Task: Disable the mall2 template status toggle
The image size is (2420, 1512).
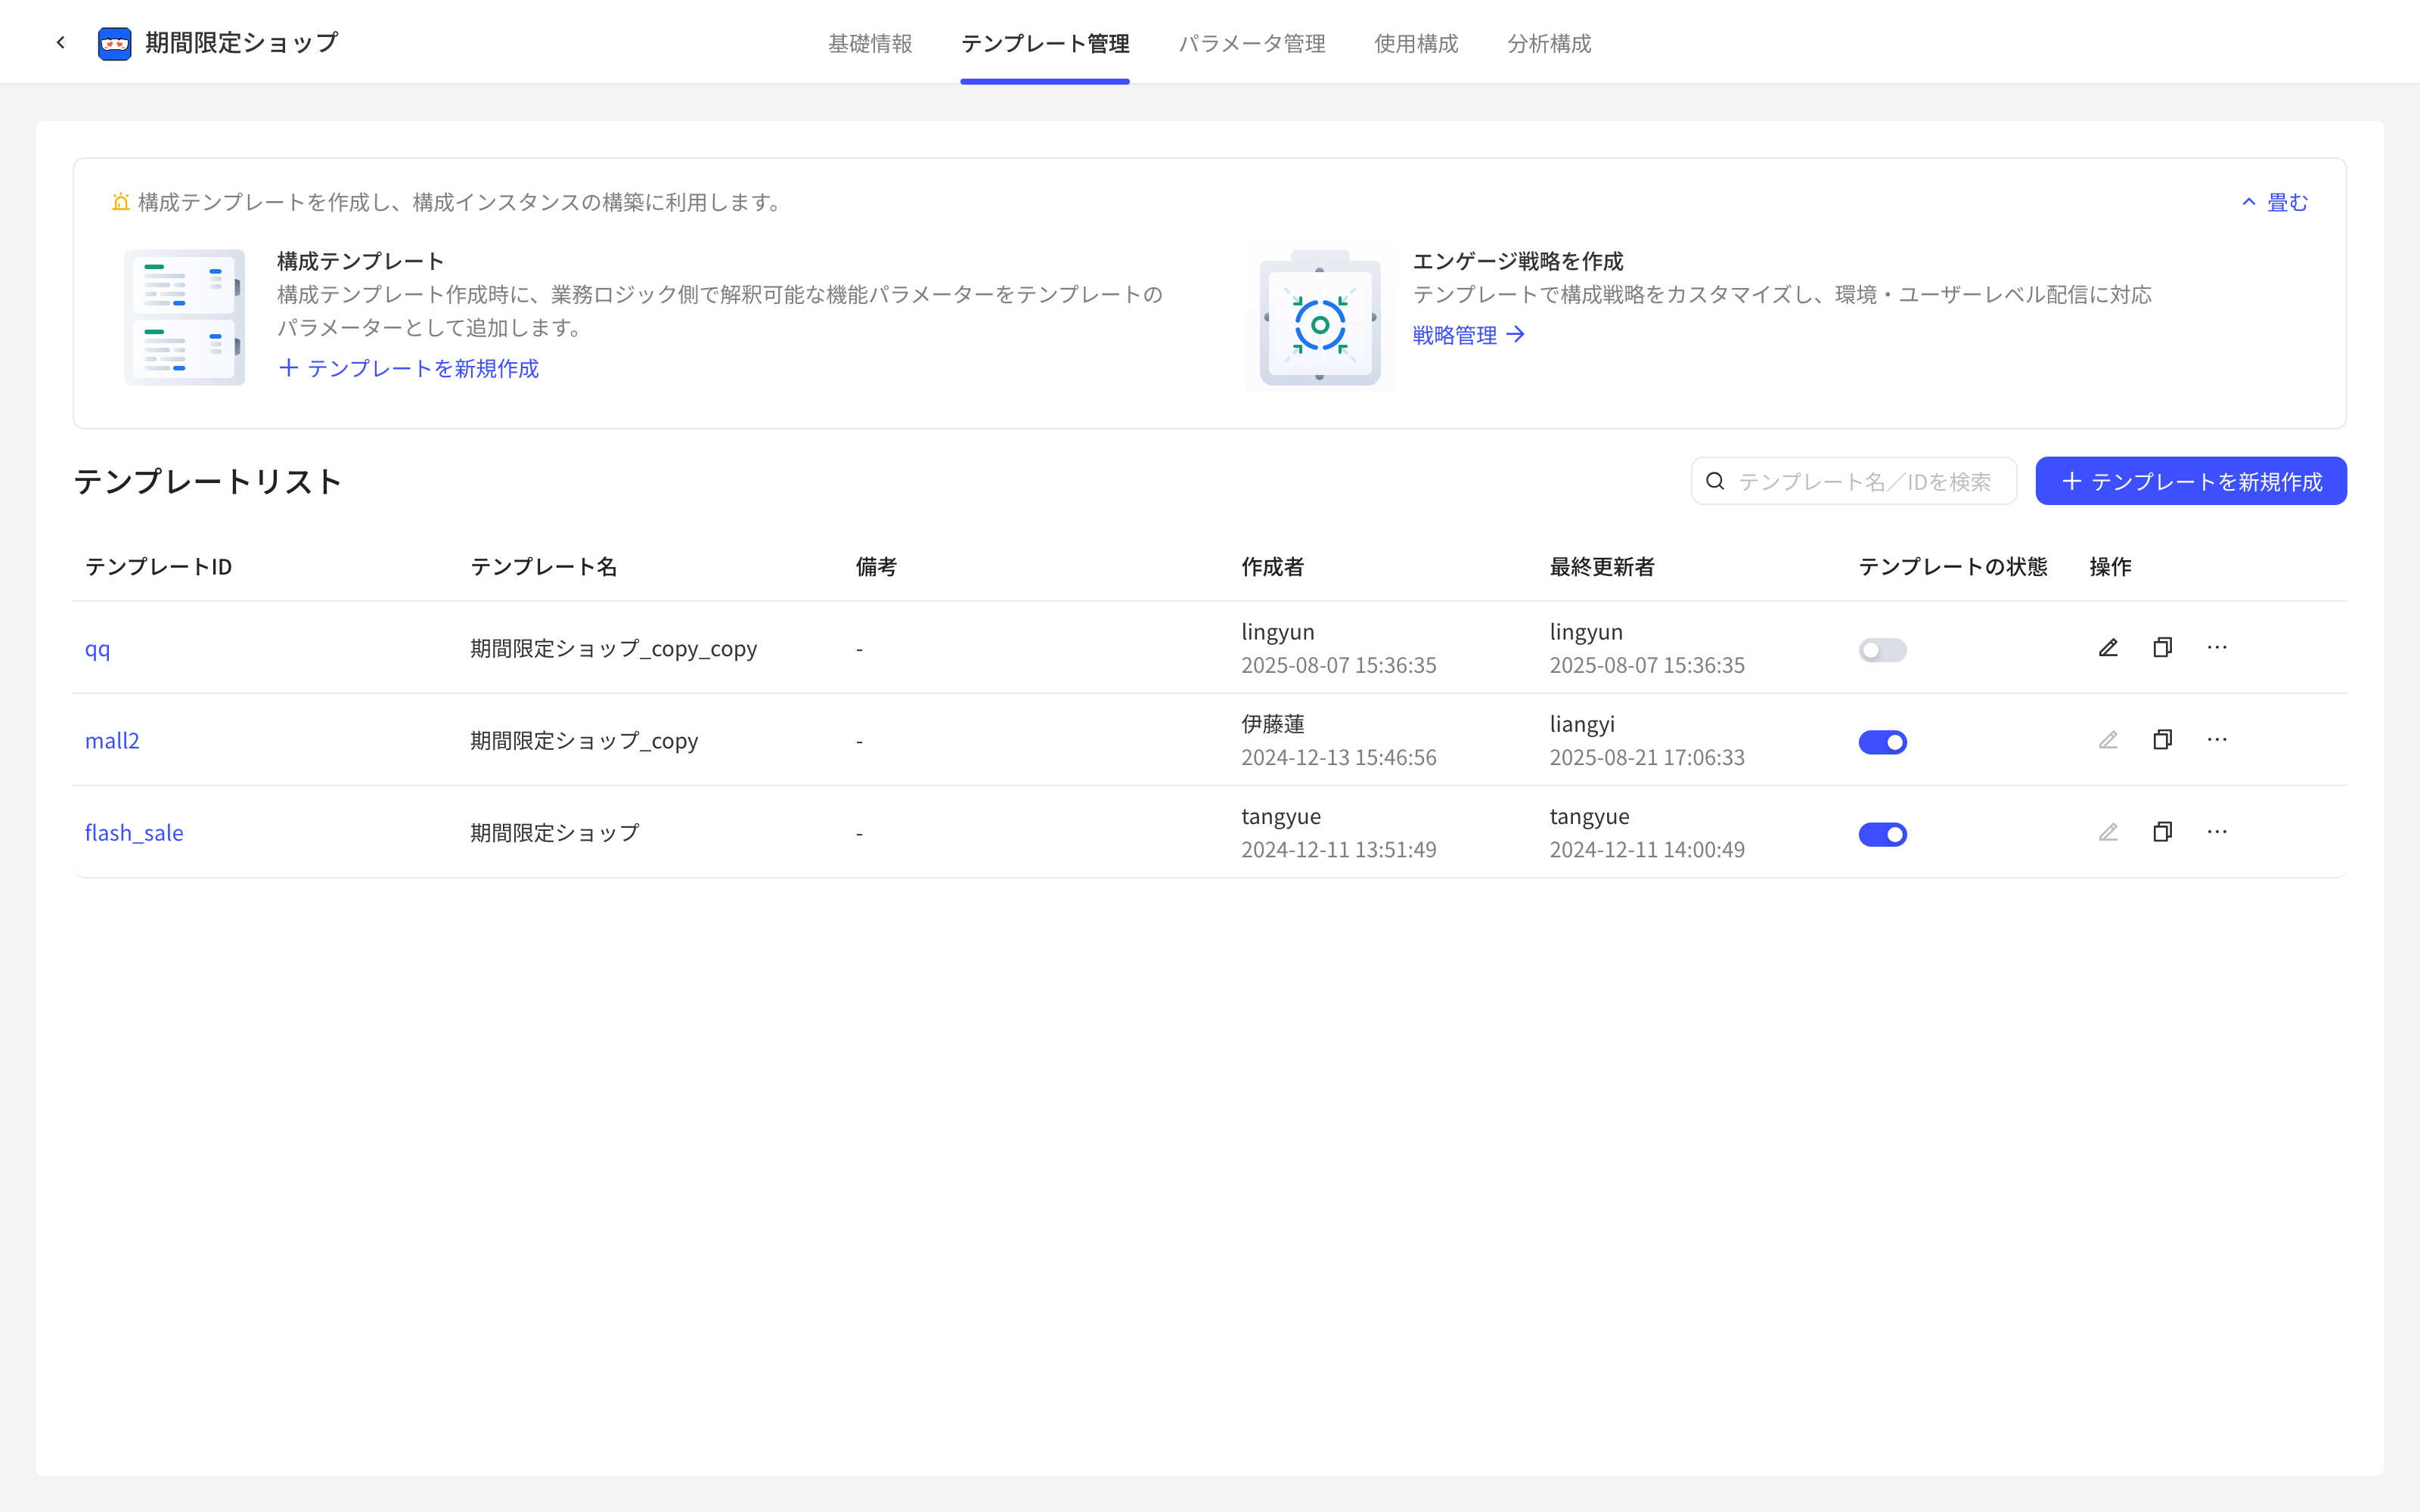Action: [x=1882, y=742]
